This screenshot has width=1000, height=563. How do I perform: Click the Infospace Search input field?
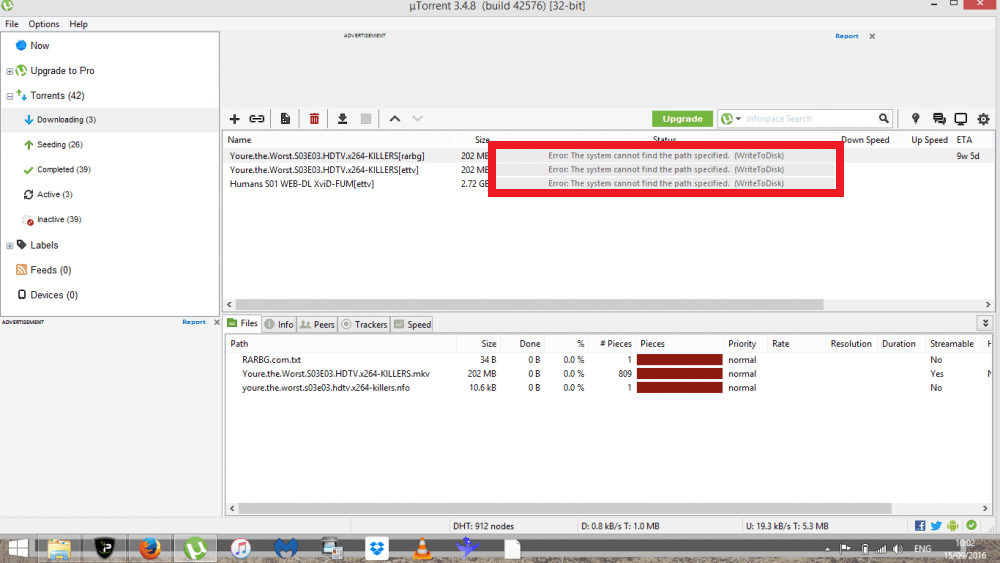[x=810, y=119]
